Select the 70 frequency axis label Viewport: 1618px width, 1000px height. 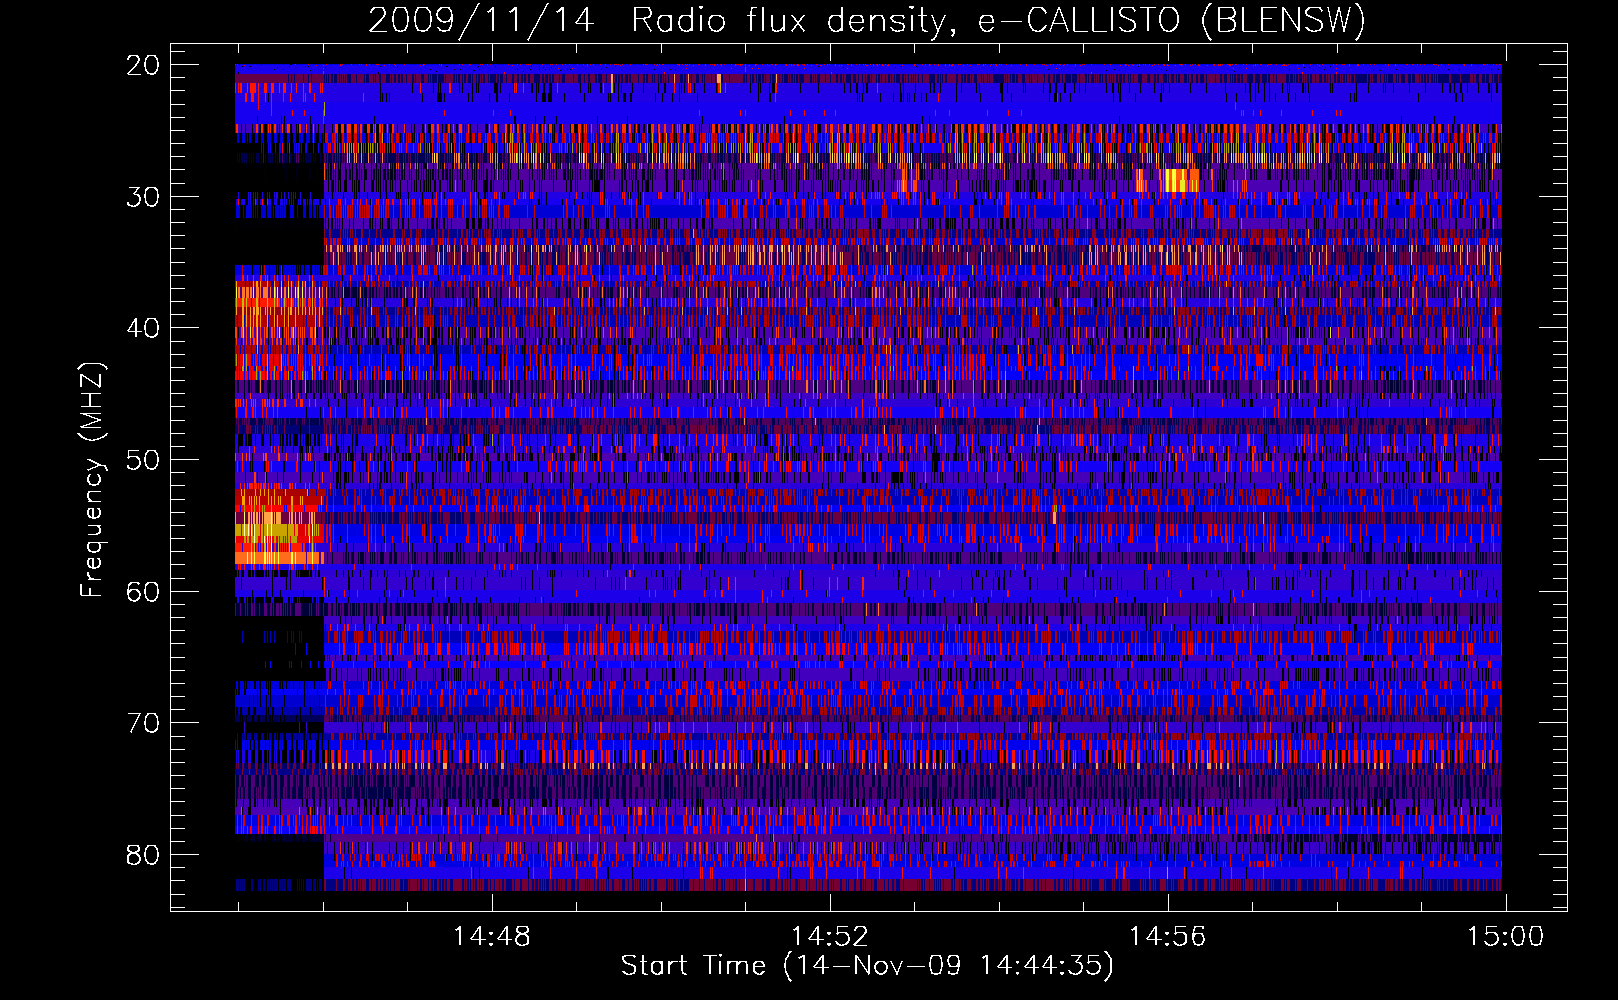(x=144, y=723)
